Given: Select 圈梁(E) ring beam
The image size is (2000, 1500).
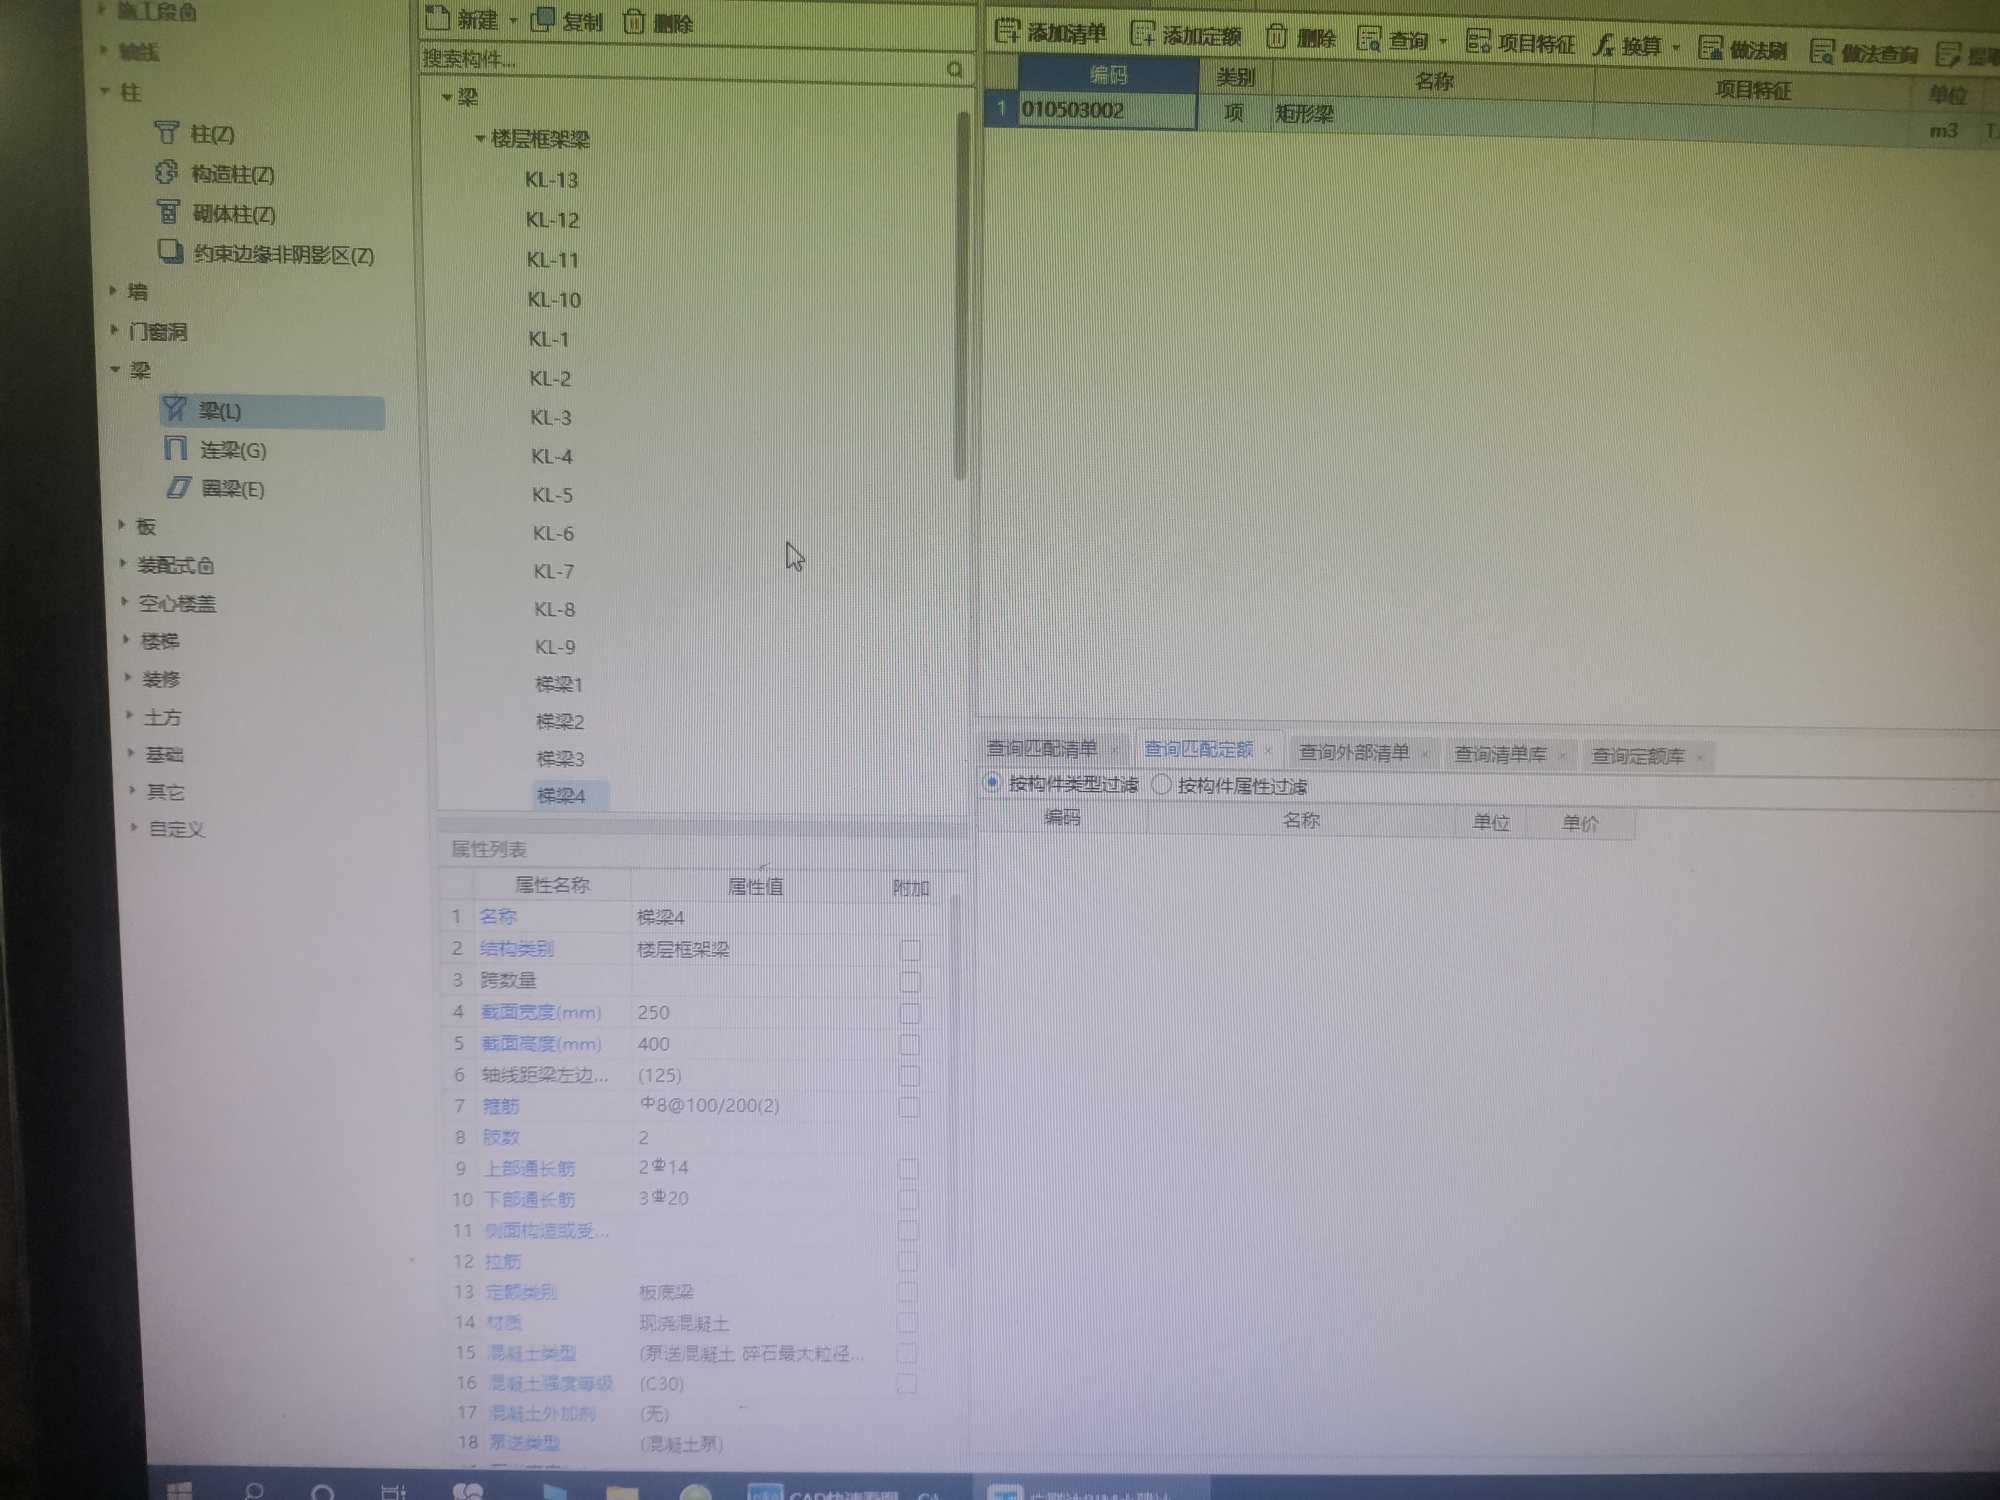Looking at the screenshot, I should click(216, 488).
